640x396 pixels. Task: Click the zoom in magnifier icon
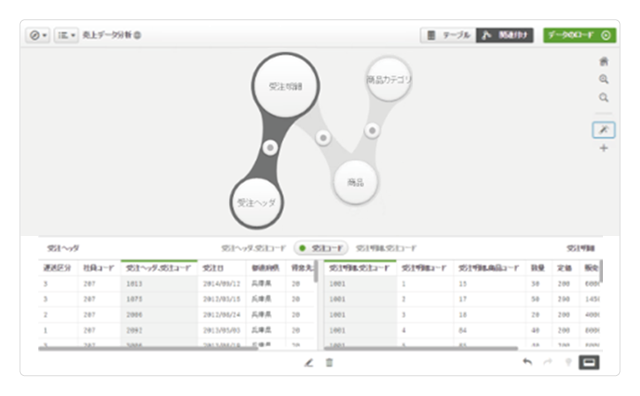pyautogui.click(x=604, y=79)
